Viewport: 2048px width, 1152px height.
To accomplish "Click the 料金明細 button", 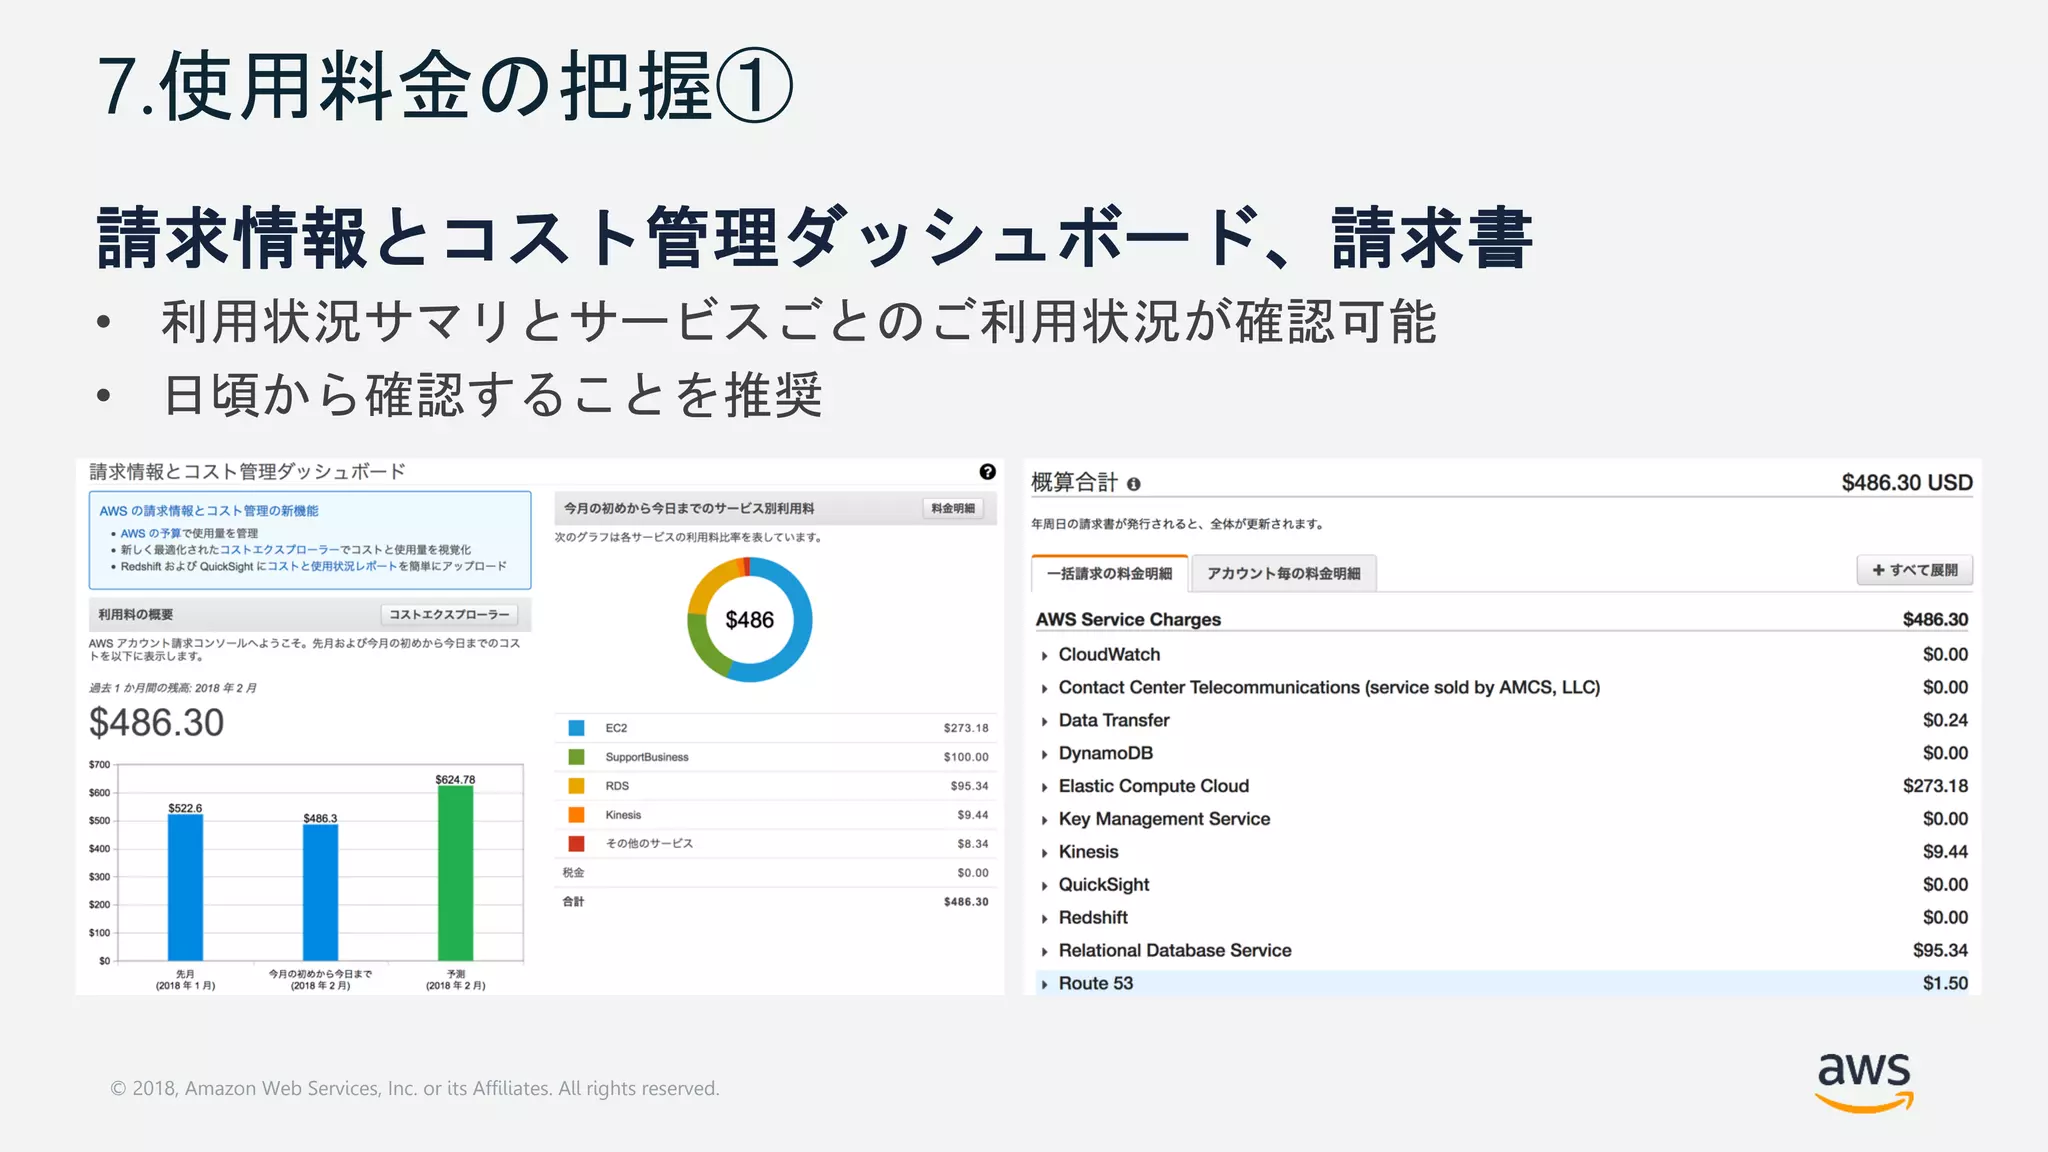I will [x=953, y=508].
